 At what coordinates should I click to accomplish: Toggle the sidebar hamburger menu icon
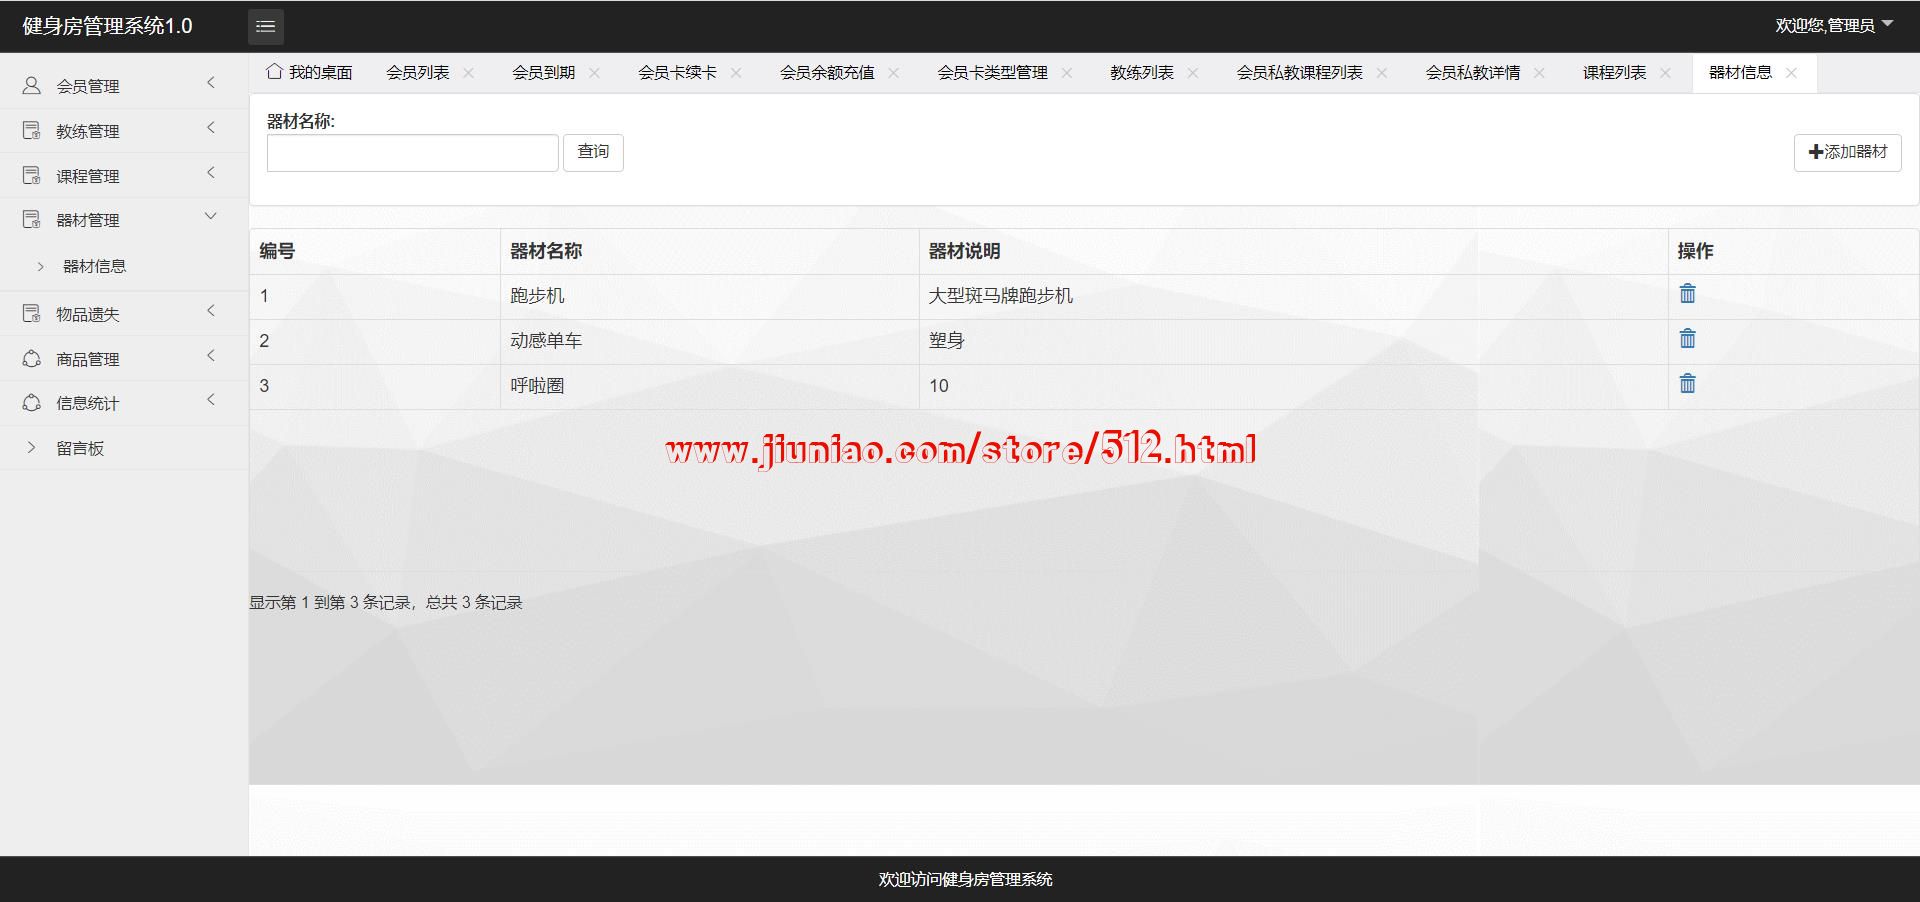(x=266, y=27)
